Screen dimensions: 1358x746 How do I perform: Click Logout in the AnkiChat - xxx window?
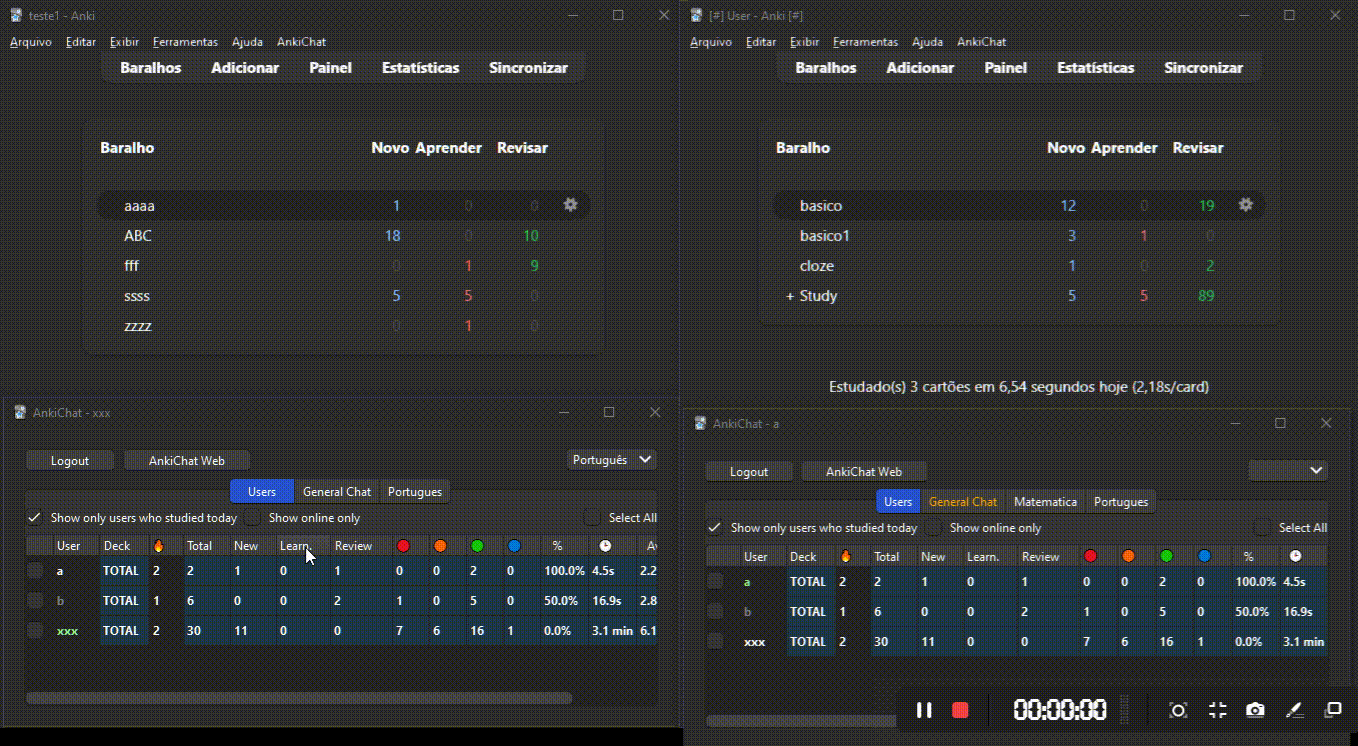pos(70,461)
